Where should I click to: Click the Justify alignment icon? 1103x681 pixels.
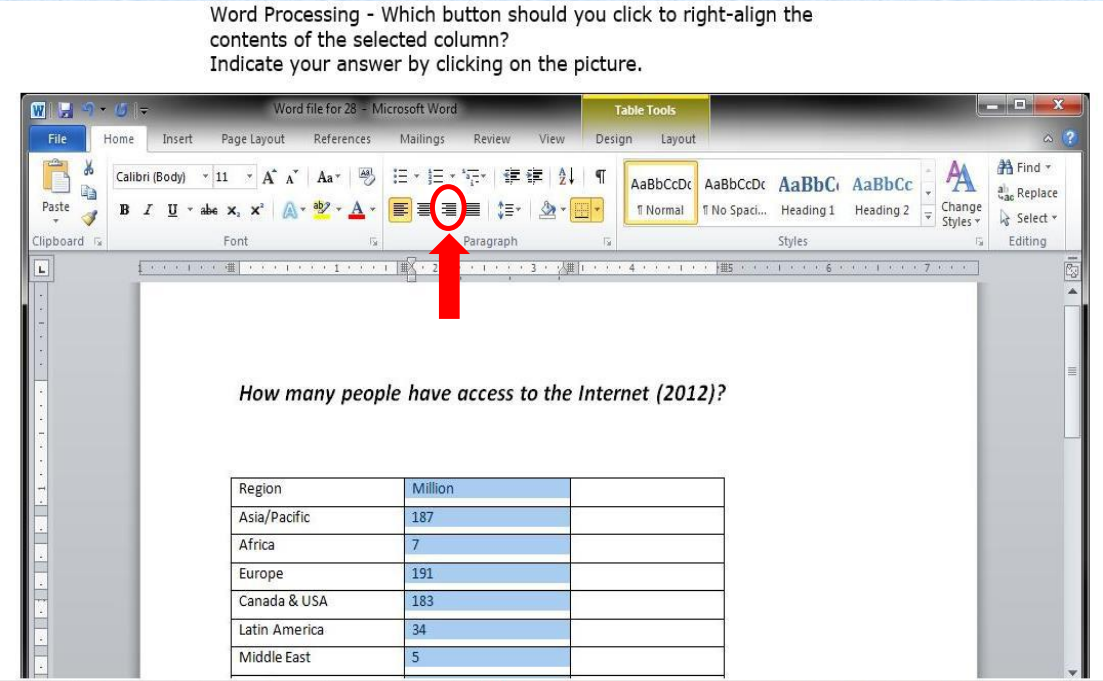[473, 210]
